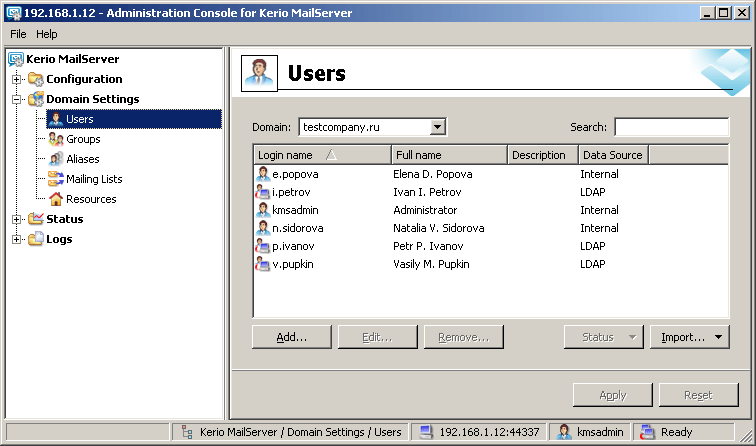The height and width of the screenshot is (446, 756).
Task: Sort by Data Source column header
Action: [x=613, y=155]
